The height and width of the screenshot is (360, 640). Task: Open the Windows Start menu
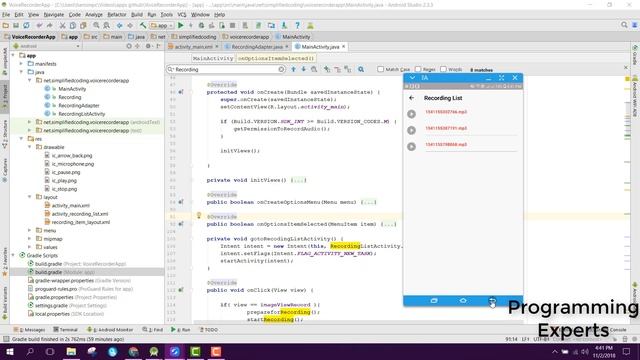(x=10, y=351)
